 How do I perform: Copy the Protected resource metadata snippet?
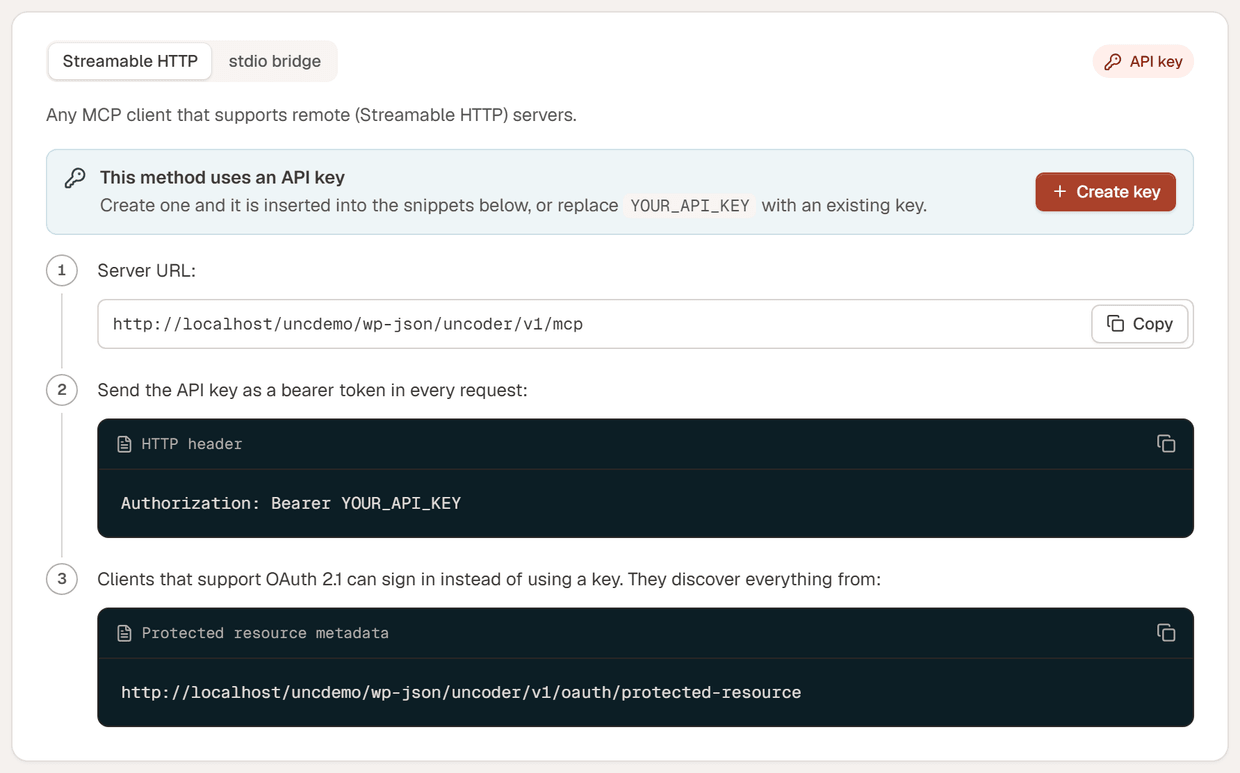click(x=1166, y=632)
